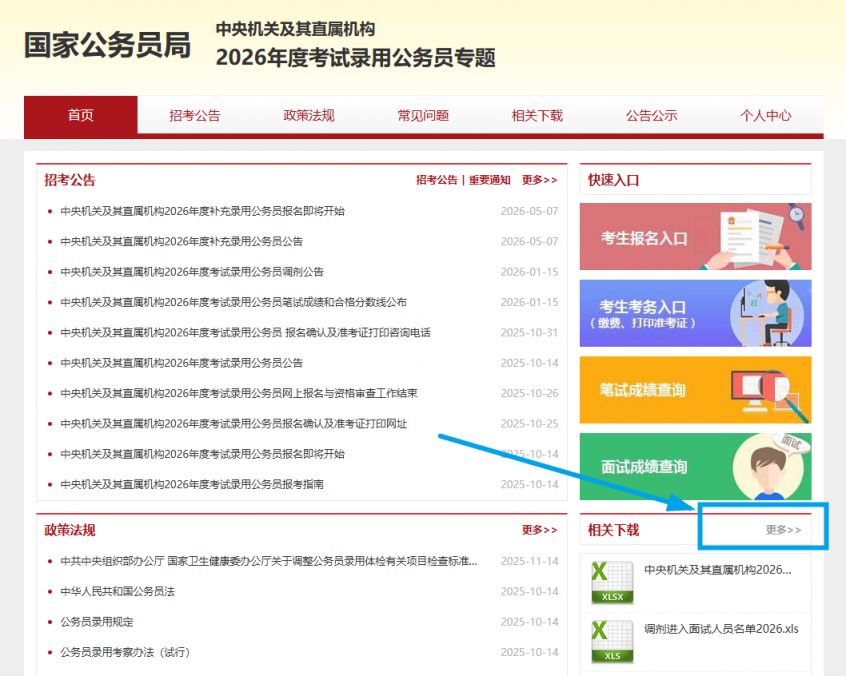Select the 招考公告 sub-tab link in header
The width and height of the screenshot is (846, 676).
point(436,180)
